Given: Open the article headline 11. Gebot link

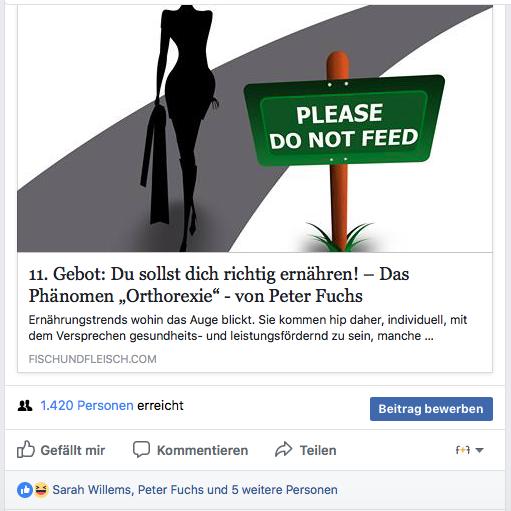Looking at the screenshot, I should (219, 285).
